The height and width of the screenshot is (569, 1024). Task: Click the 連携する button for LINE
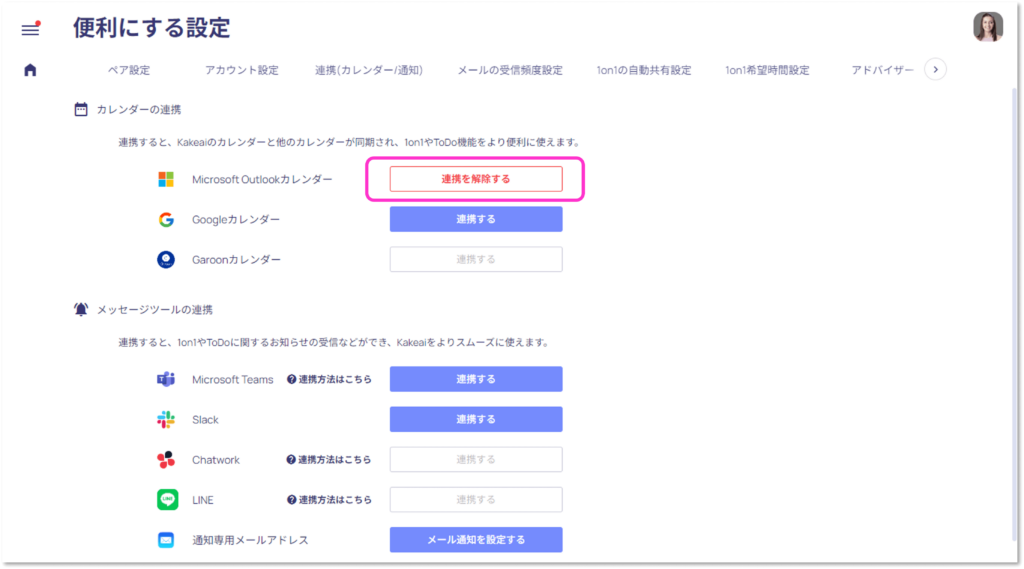point(476,500)
